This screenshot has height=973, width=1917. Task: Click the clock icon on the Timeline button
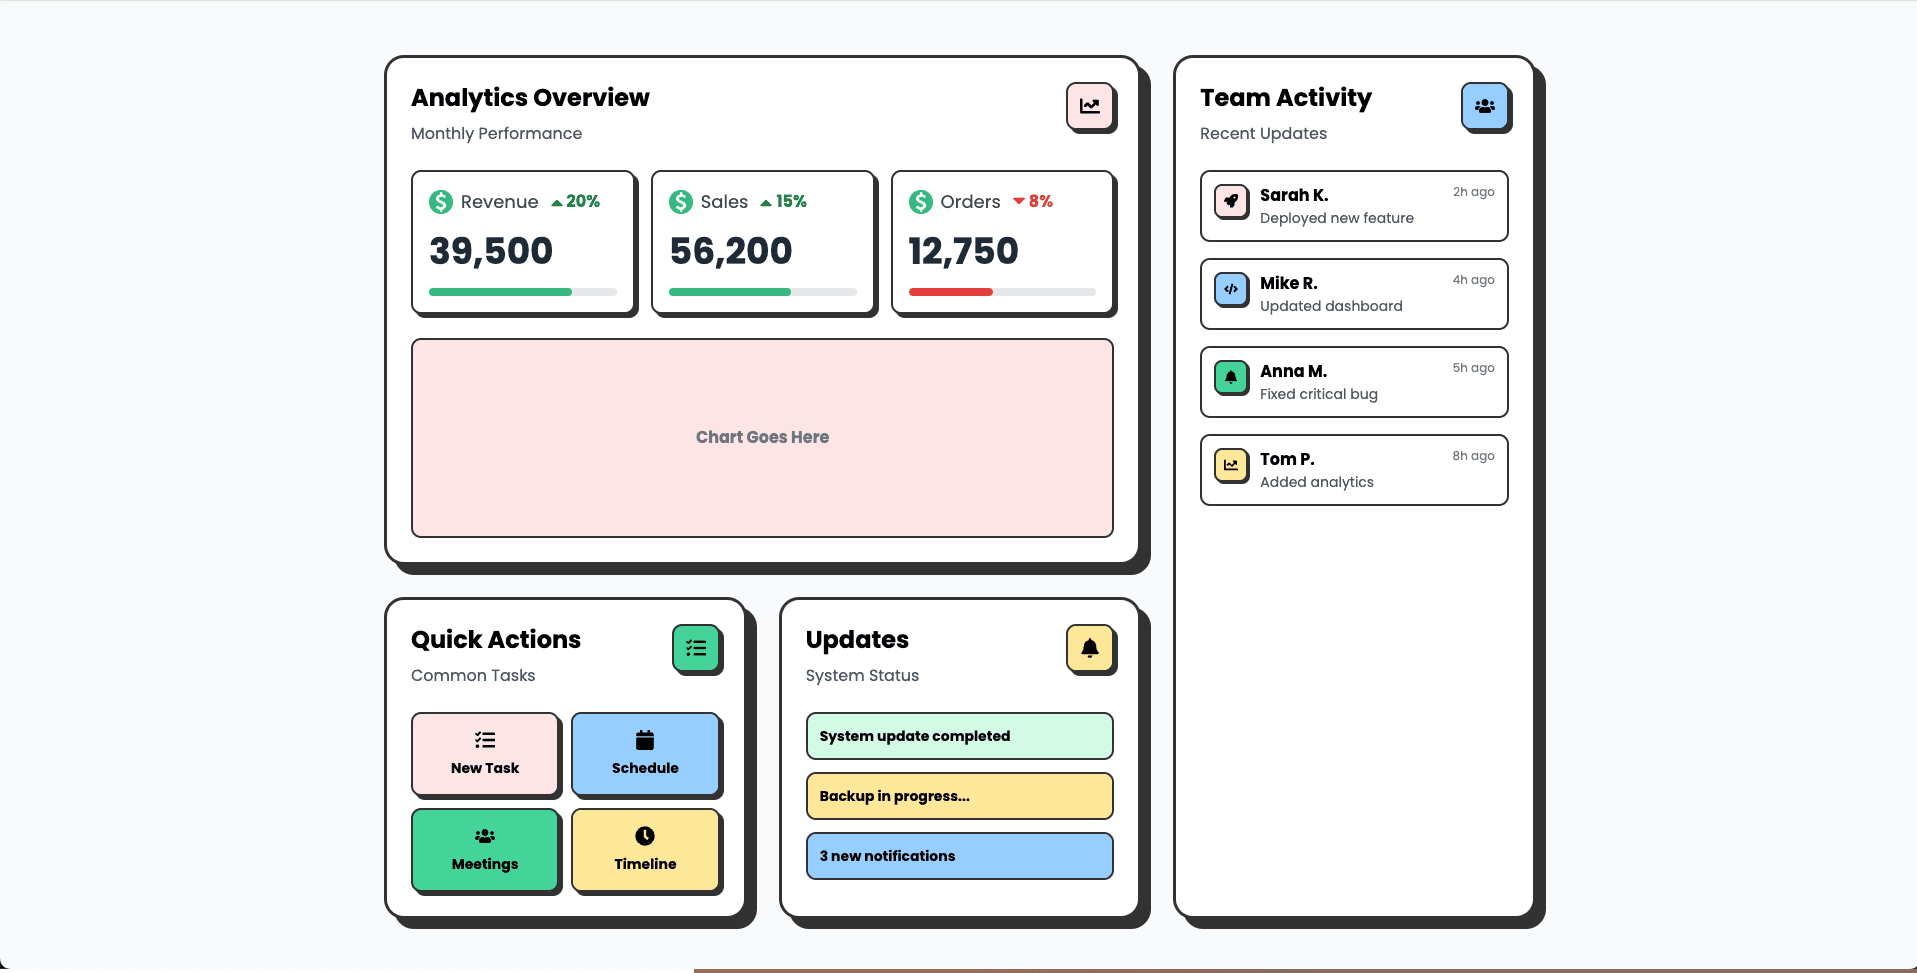coord(645,836)
